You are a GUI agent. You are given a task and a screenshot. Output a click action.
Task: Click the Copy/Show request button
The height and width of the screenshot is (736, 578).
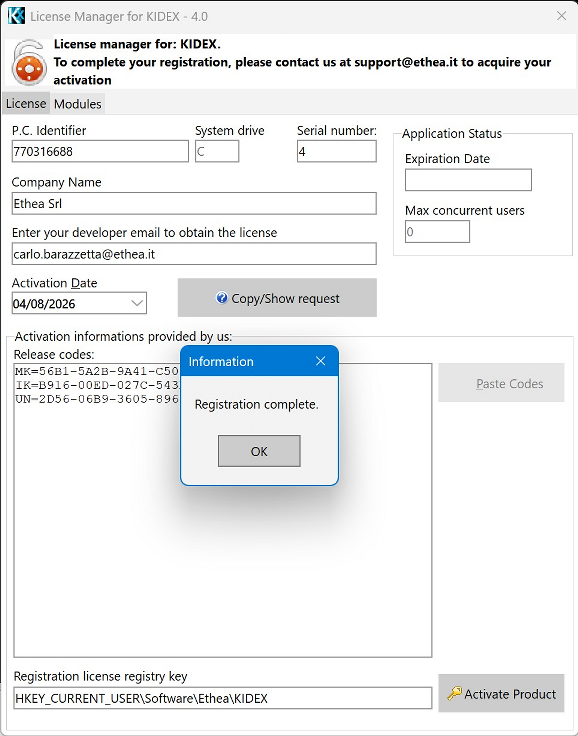(277, 298)
